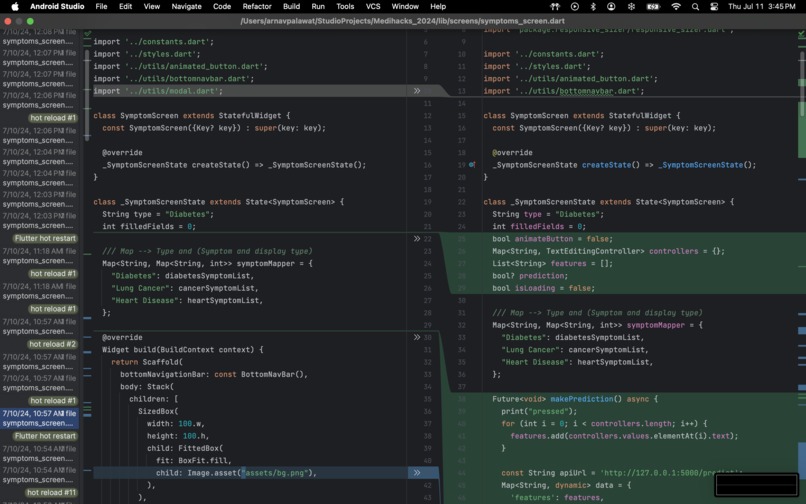Open the View menu
The width and height of the screenshot is (806, 504).
(152, 6)
